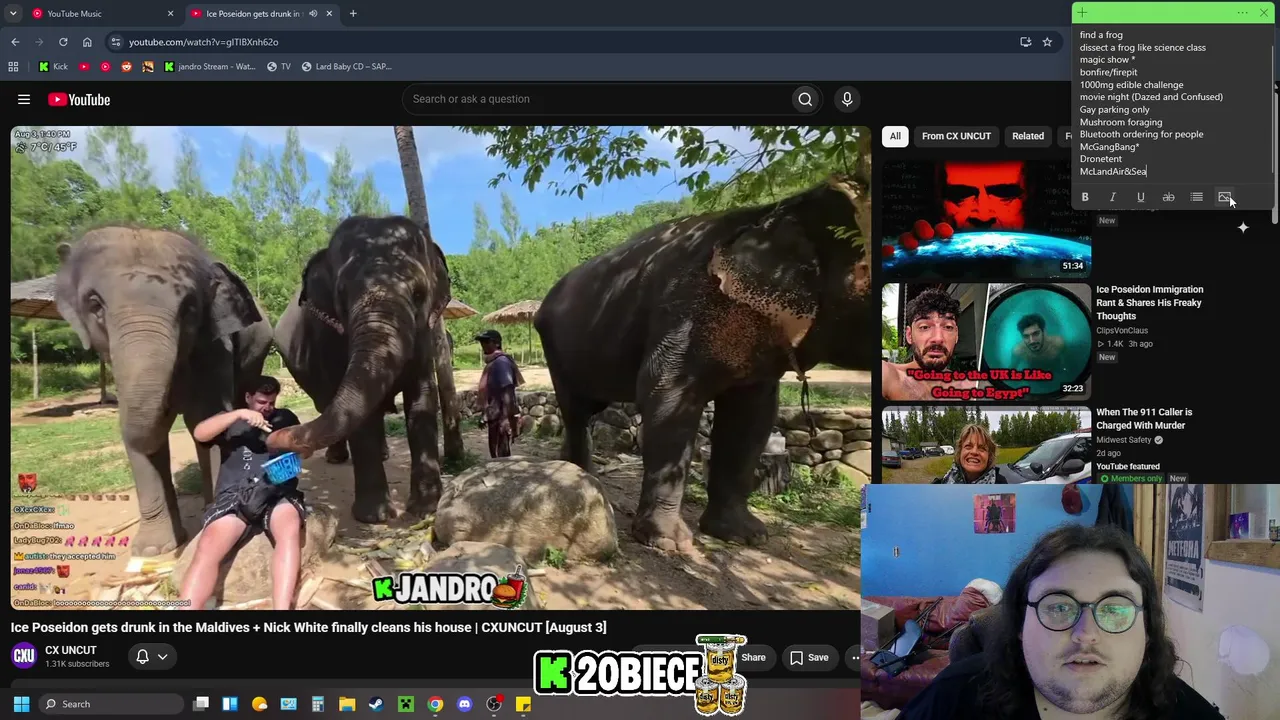
Task: Close the green sticky note
Action: [x=1264, y=13]
